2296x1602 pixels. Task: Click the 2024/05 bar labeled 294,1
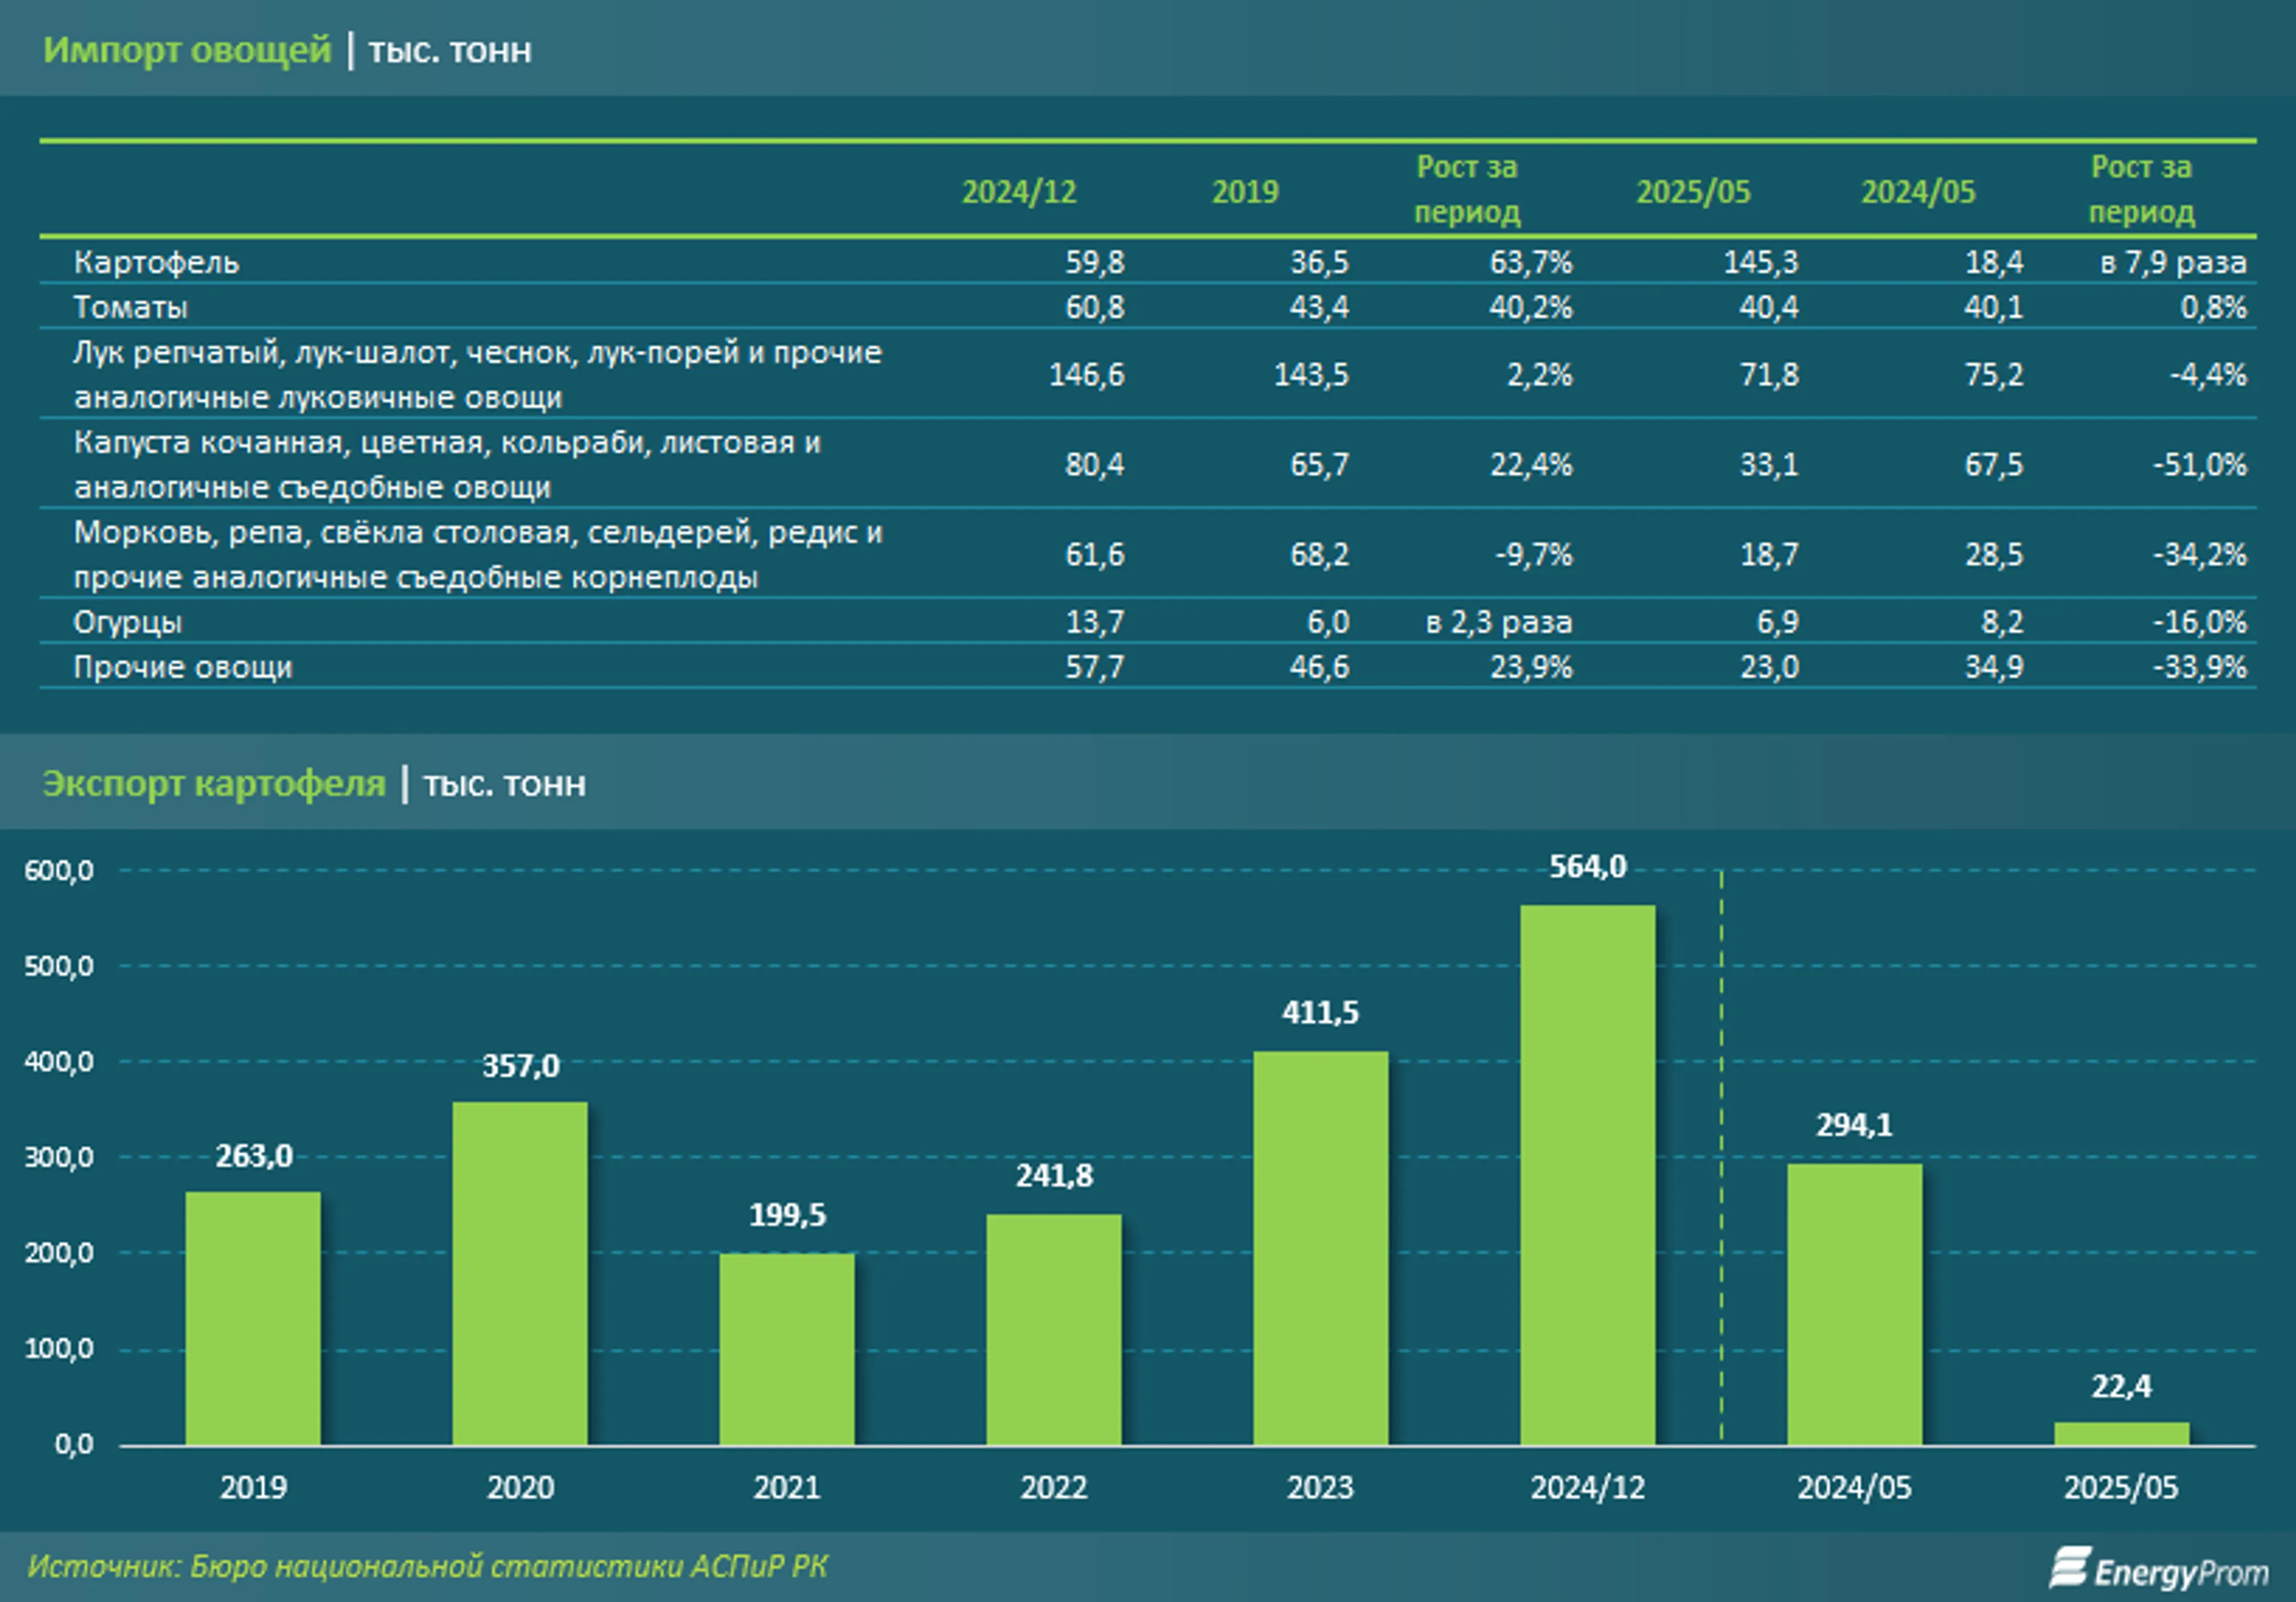1854,1304
